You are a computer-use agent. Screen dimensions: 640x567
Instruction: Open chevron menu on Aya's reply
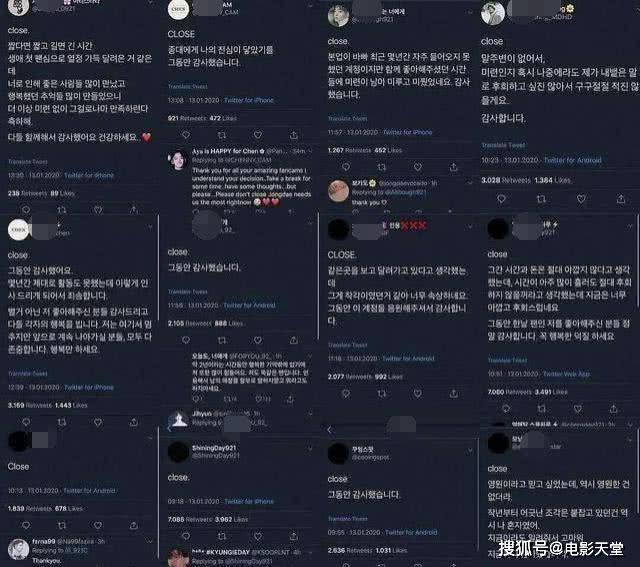coord(310,151)
